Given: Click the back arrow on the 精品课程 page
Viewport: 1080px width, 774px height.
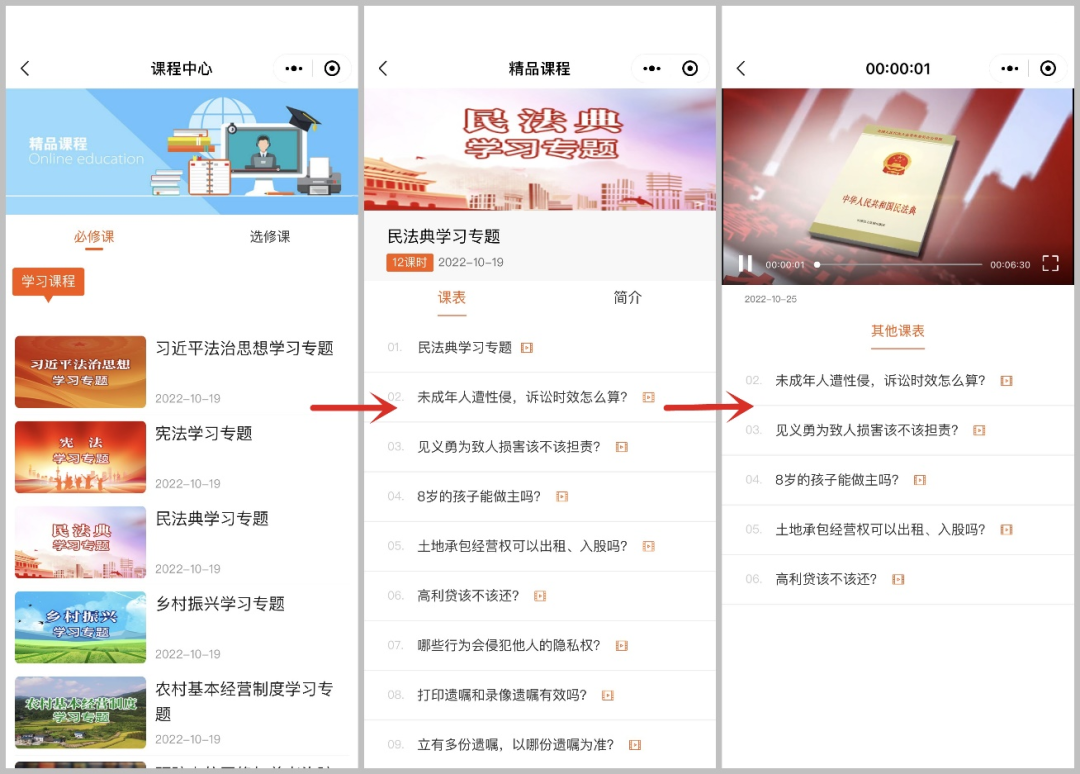Looking at the screenshot, I should (x=383, y=68).
